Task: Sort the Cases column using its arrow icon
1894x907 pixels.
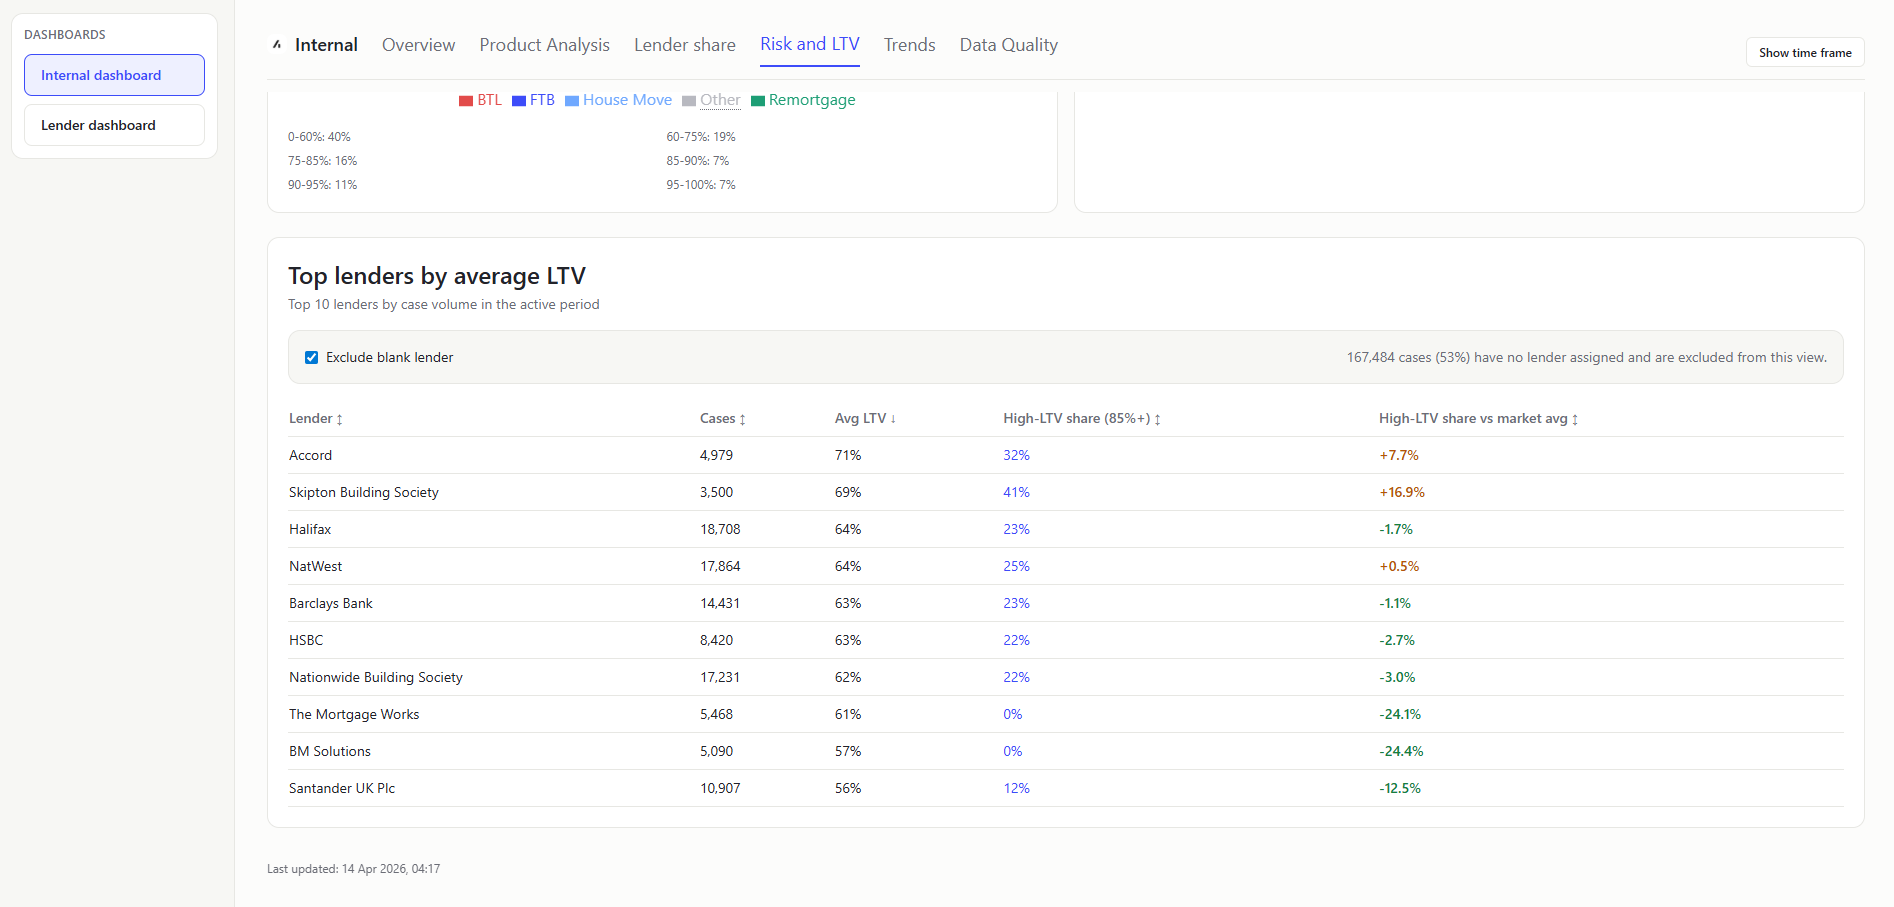Action: (x=744, y=419)
